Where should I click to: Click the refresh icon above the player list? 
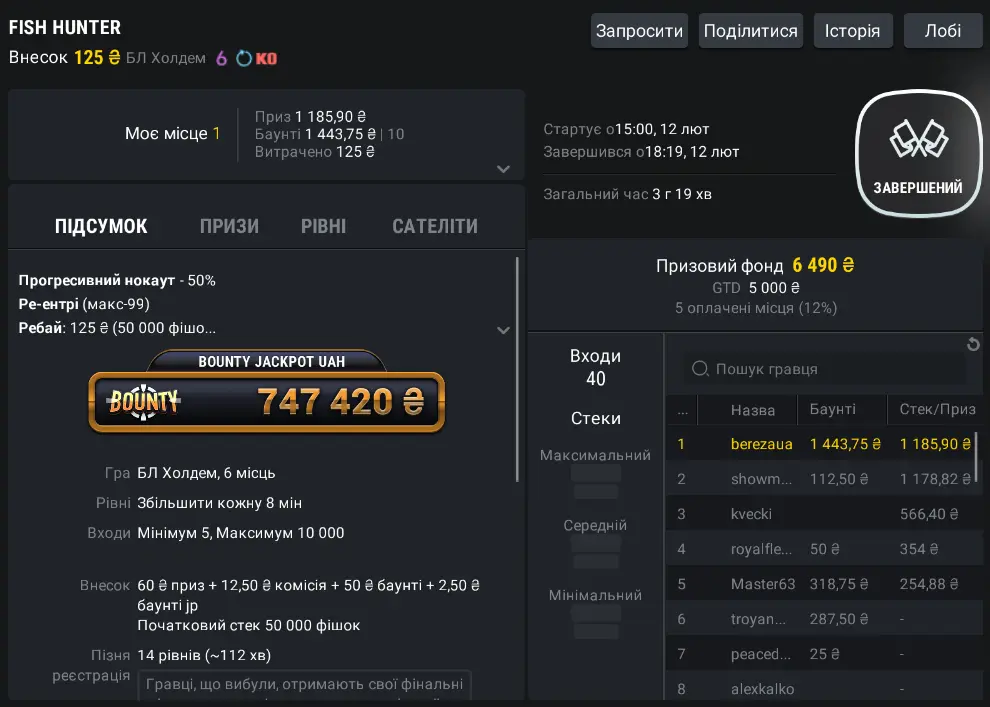click(973, 345)
